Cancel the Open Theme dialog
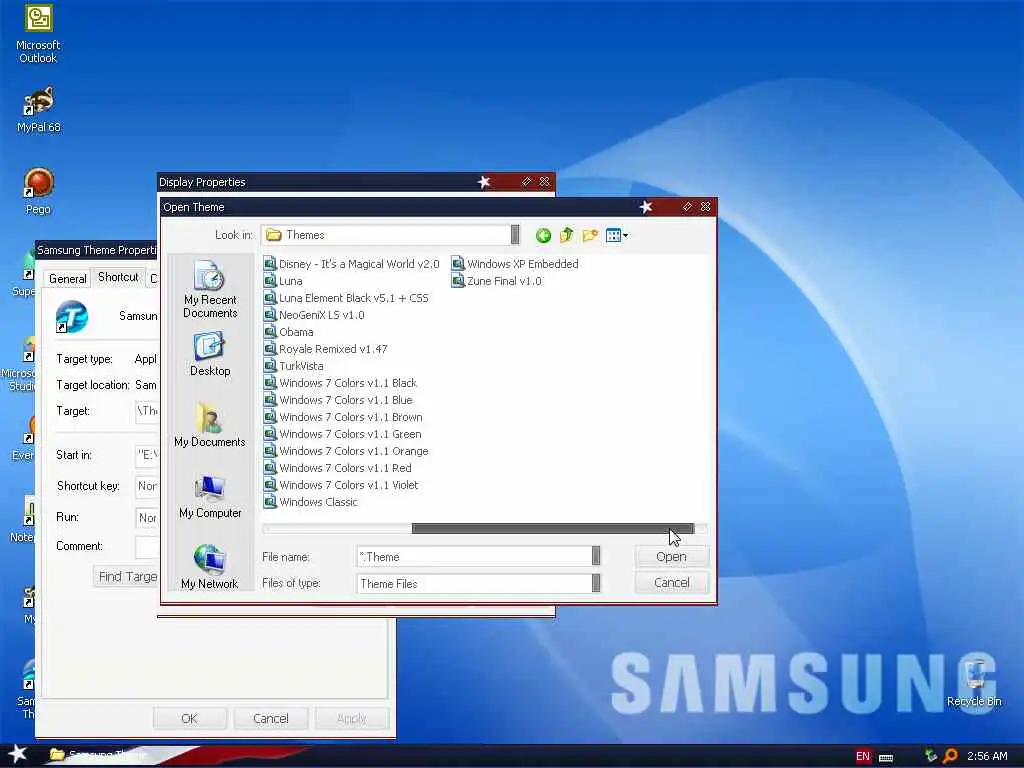Screen dimensions: 1024x768 coord(671,583)
